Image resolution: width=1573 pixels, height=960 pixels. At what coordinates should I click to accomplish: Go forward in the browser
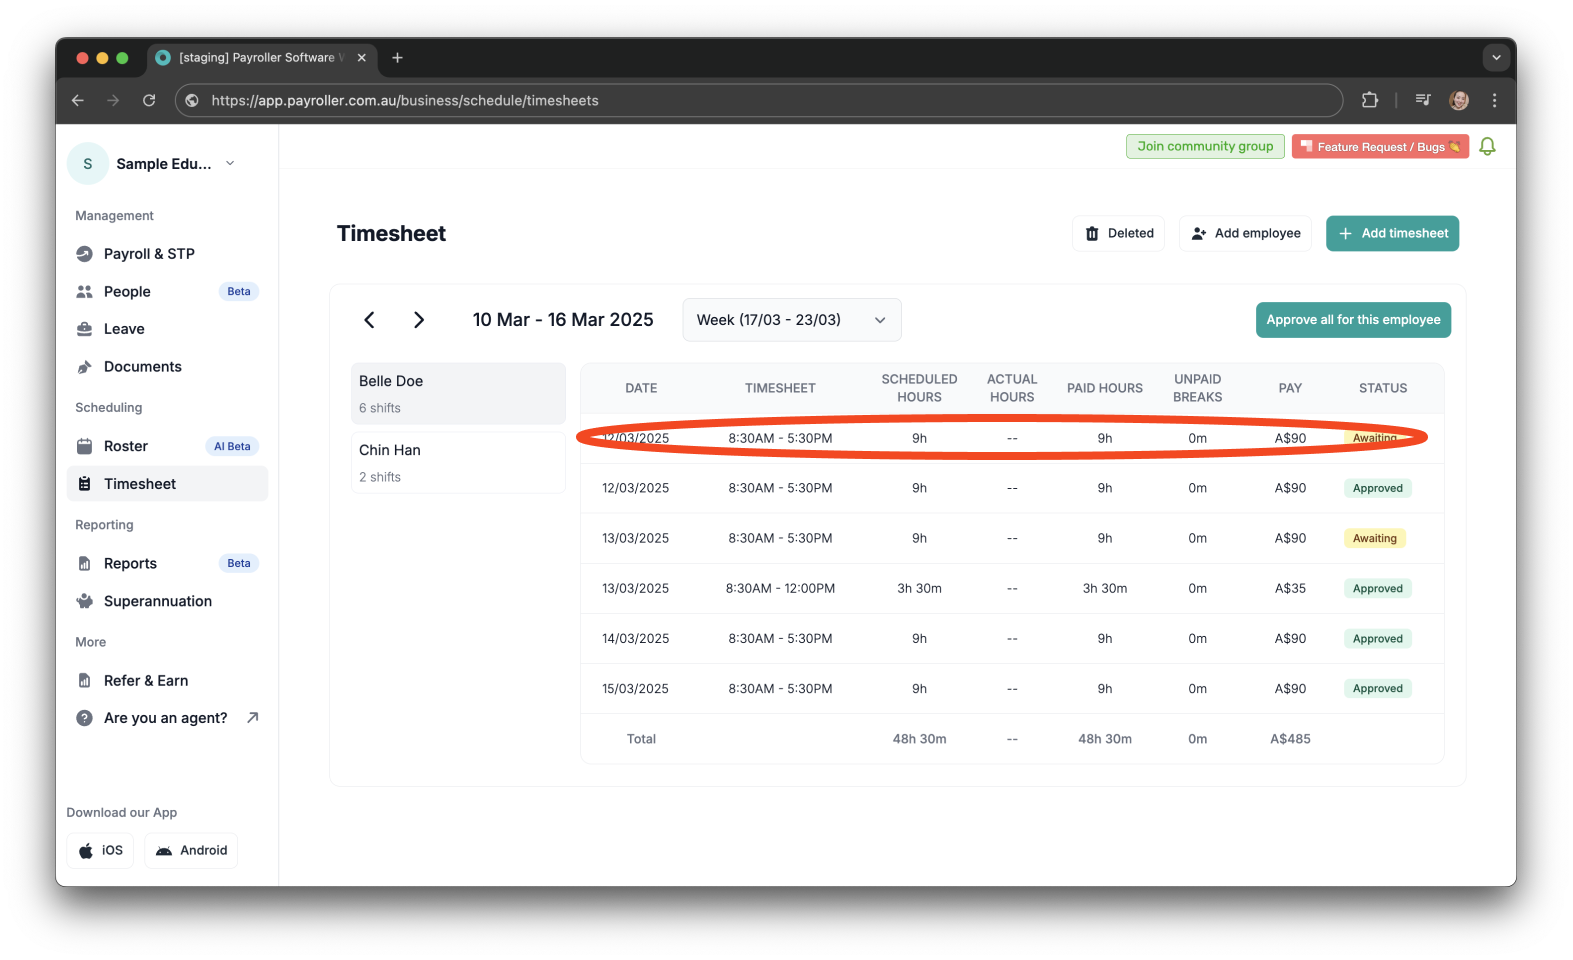pyautogui.click(x=113, y=100)
